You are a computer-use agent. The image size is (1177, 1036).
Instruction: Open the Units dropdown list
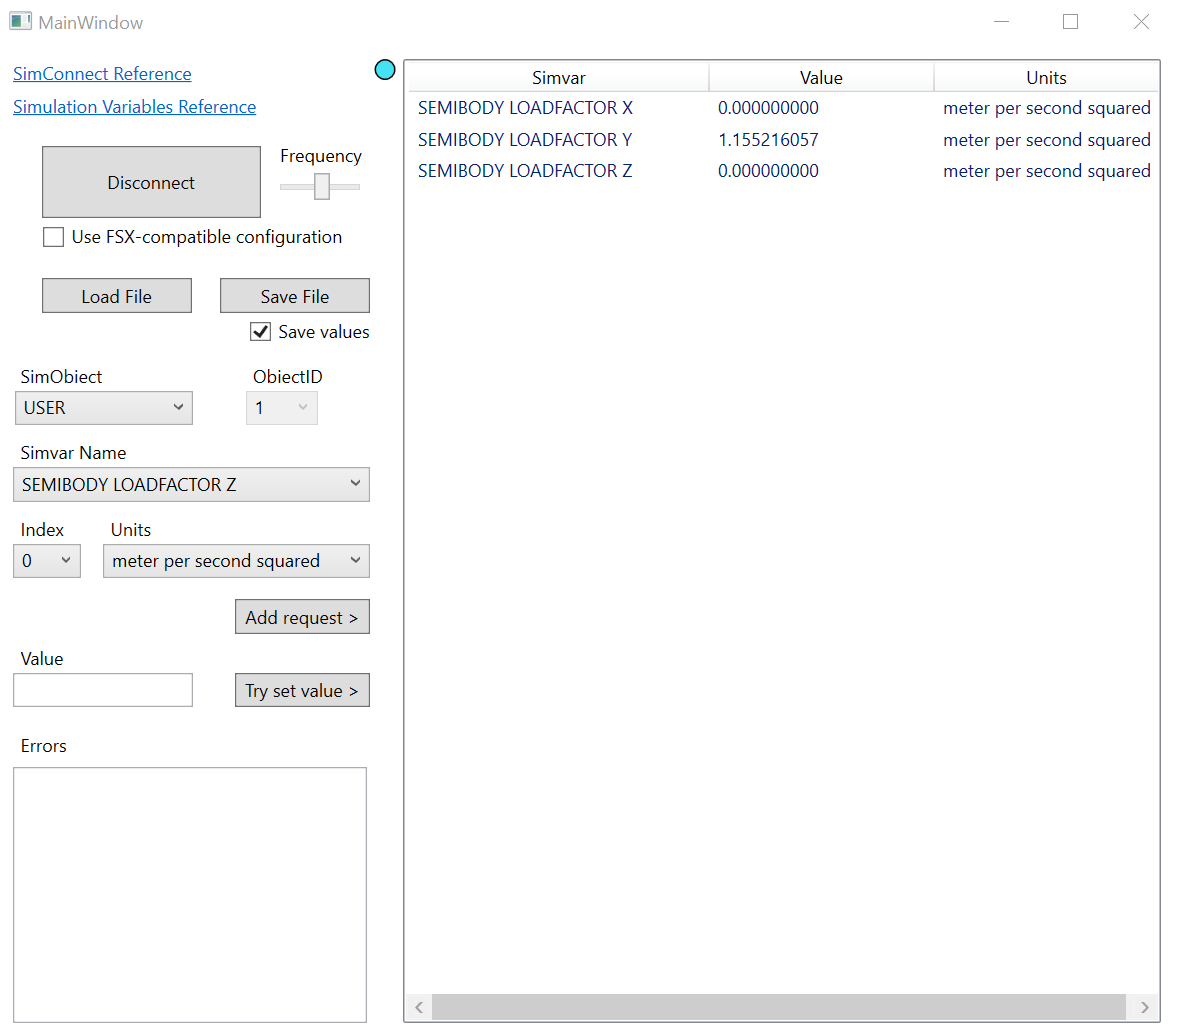[236, 561]
